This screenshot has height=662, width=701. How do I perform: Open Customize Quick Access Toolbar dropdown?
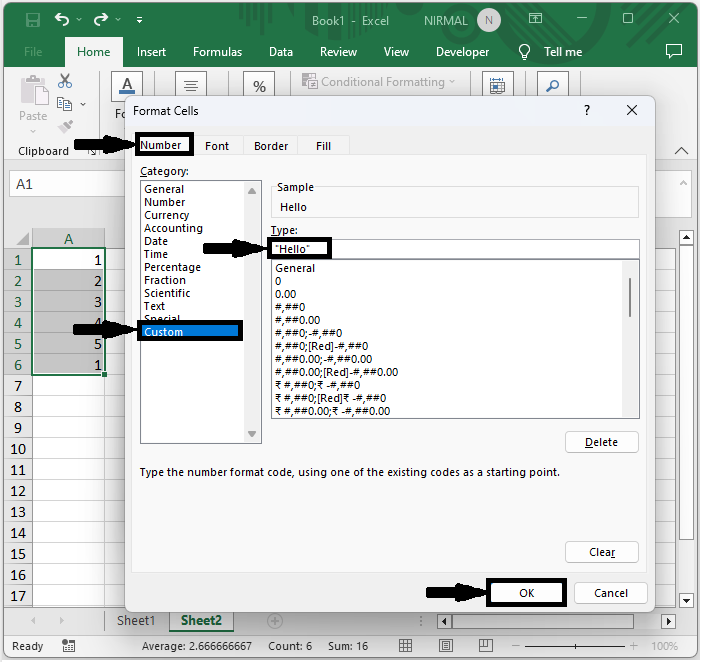[x=139, y=20]
